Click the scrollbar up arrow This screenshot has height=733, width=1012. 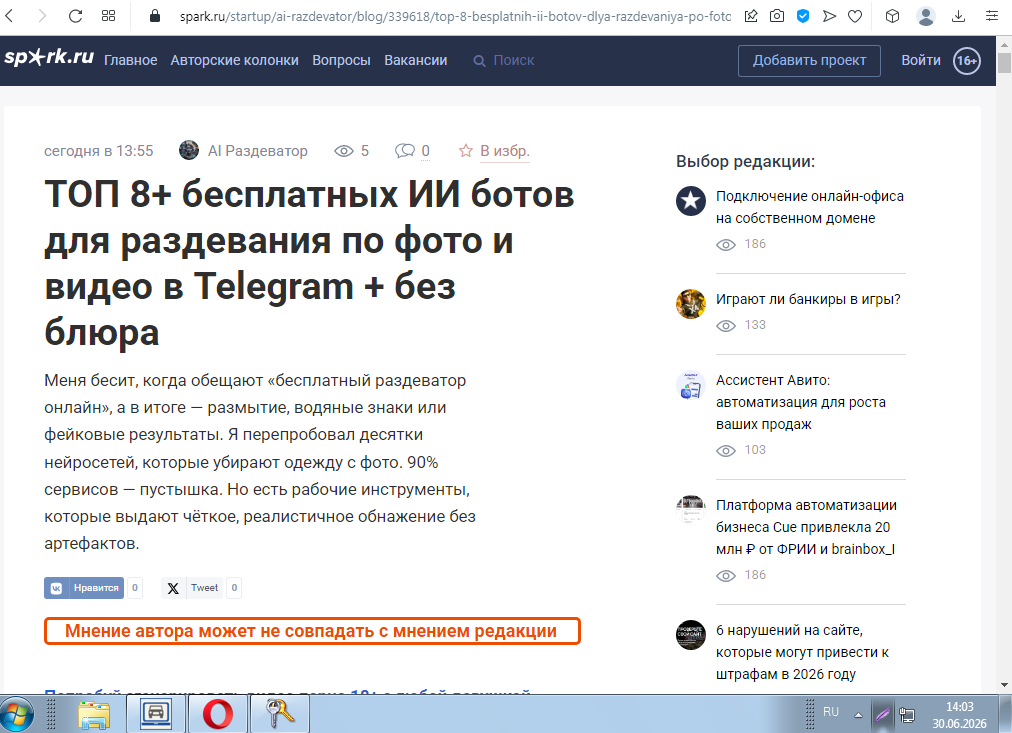point(1004,44)
